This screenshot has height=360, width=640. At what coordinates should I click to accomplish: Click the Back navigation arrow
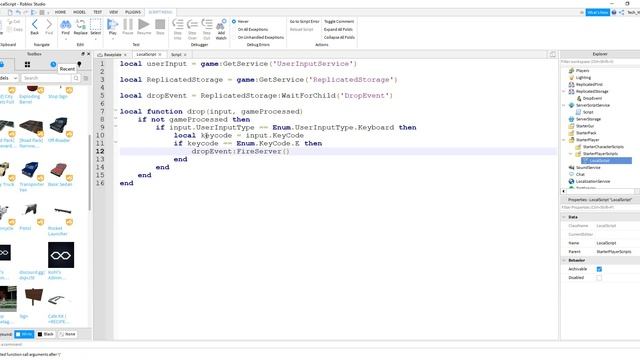point(35,24)
